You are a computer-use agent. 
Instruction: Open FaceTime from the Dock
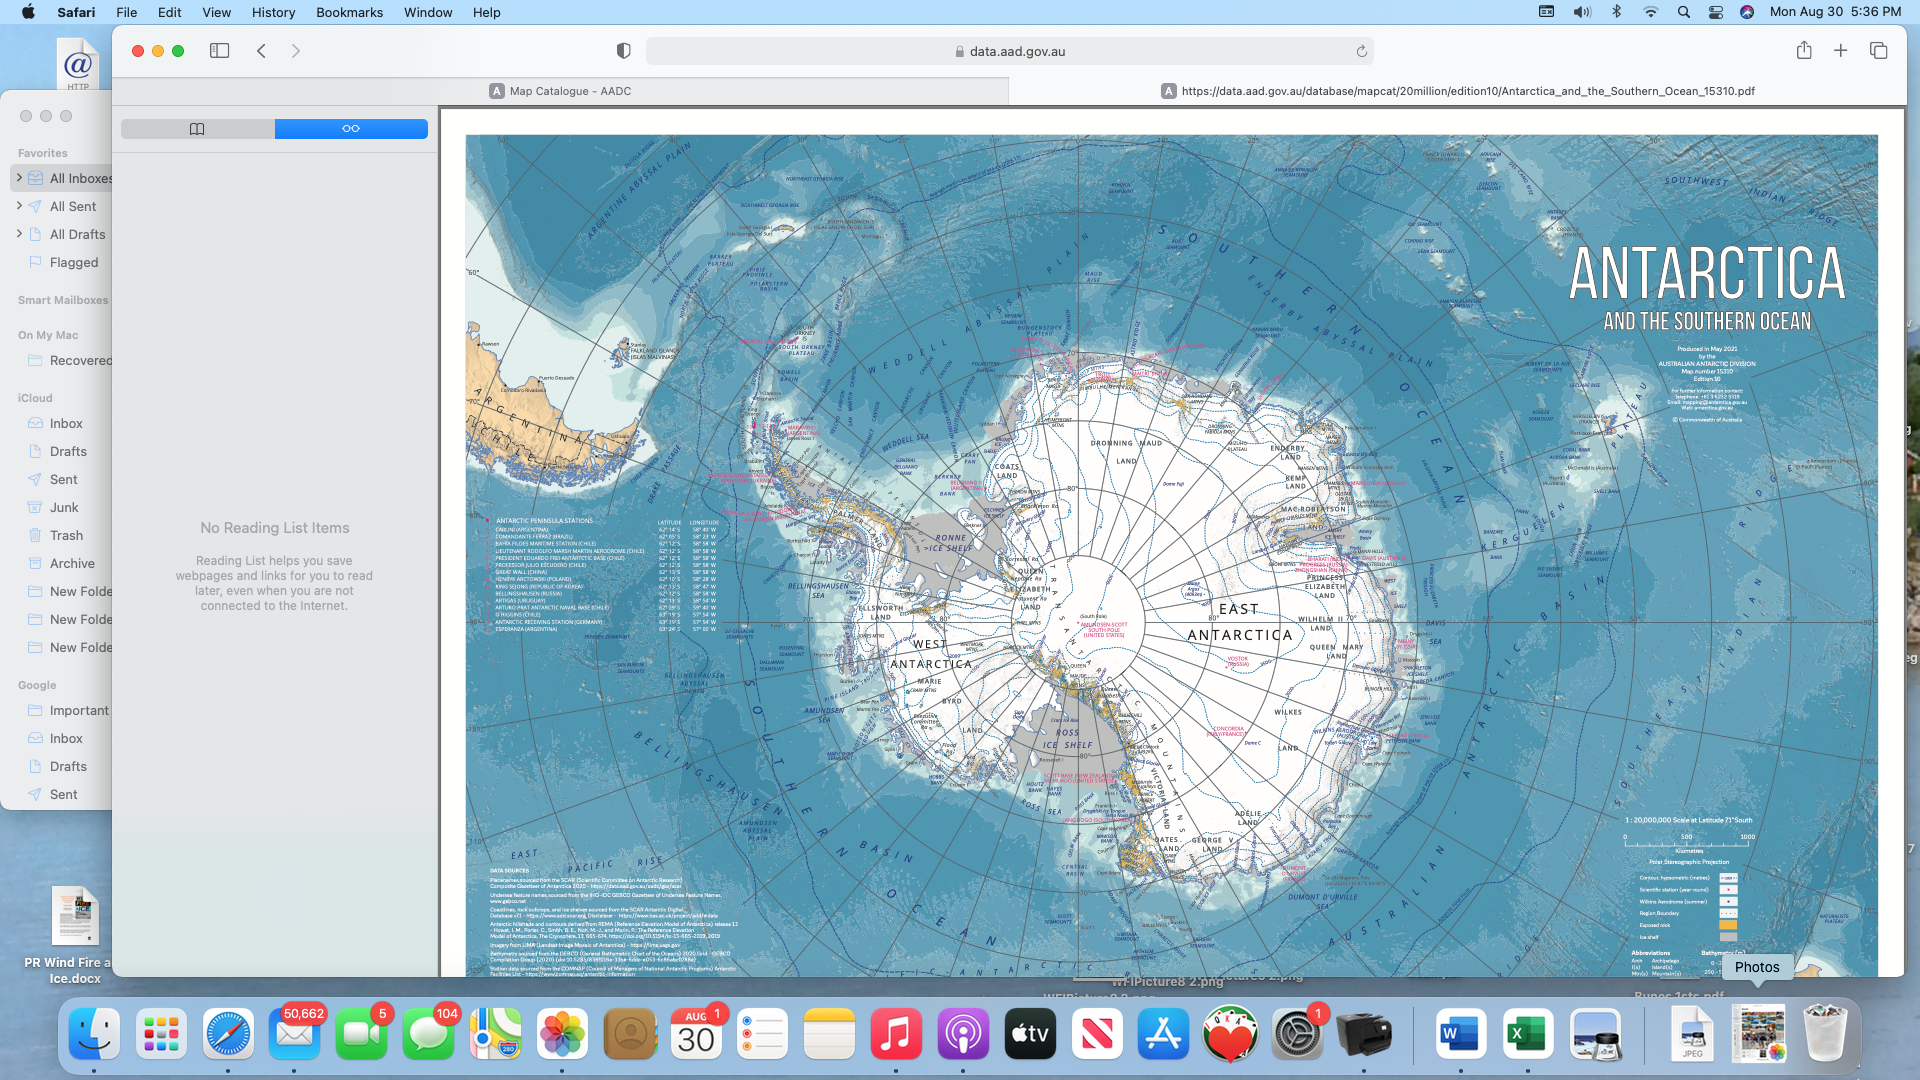click(361, 1034)
